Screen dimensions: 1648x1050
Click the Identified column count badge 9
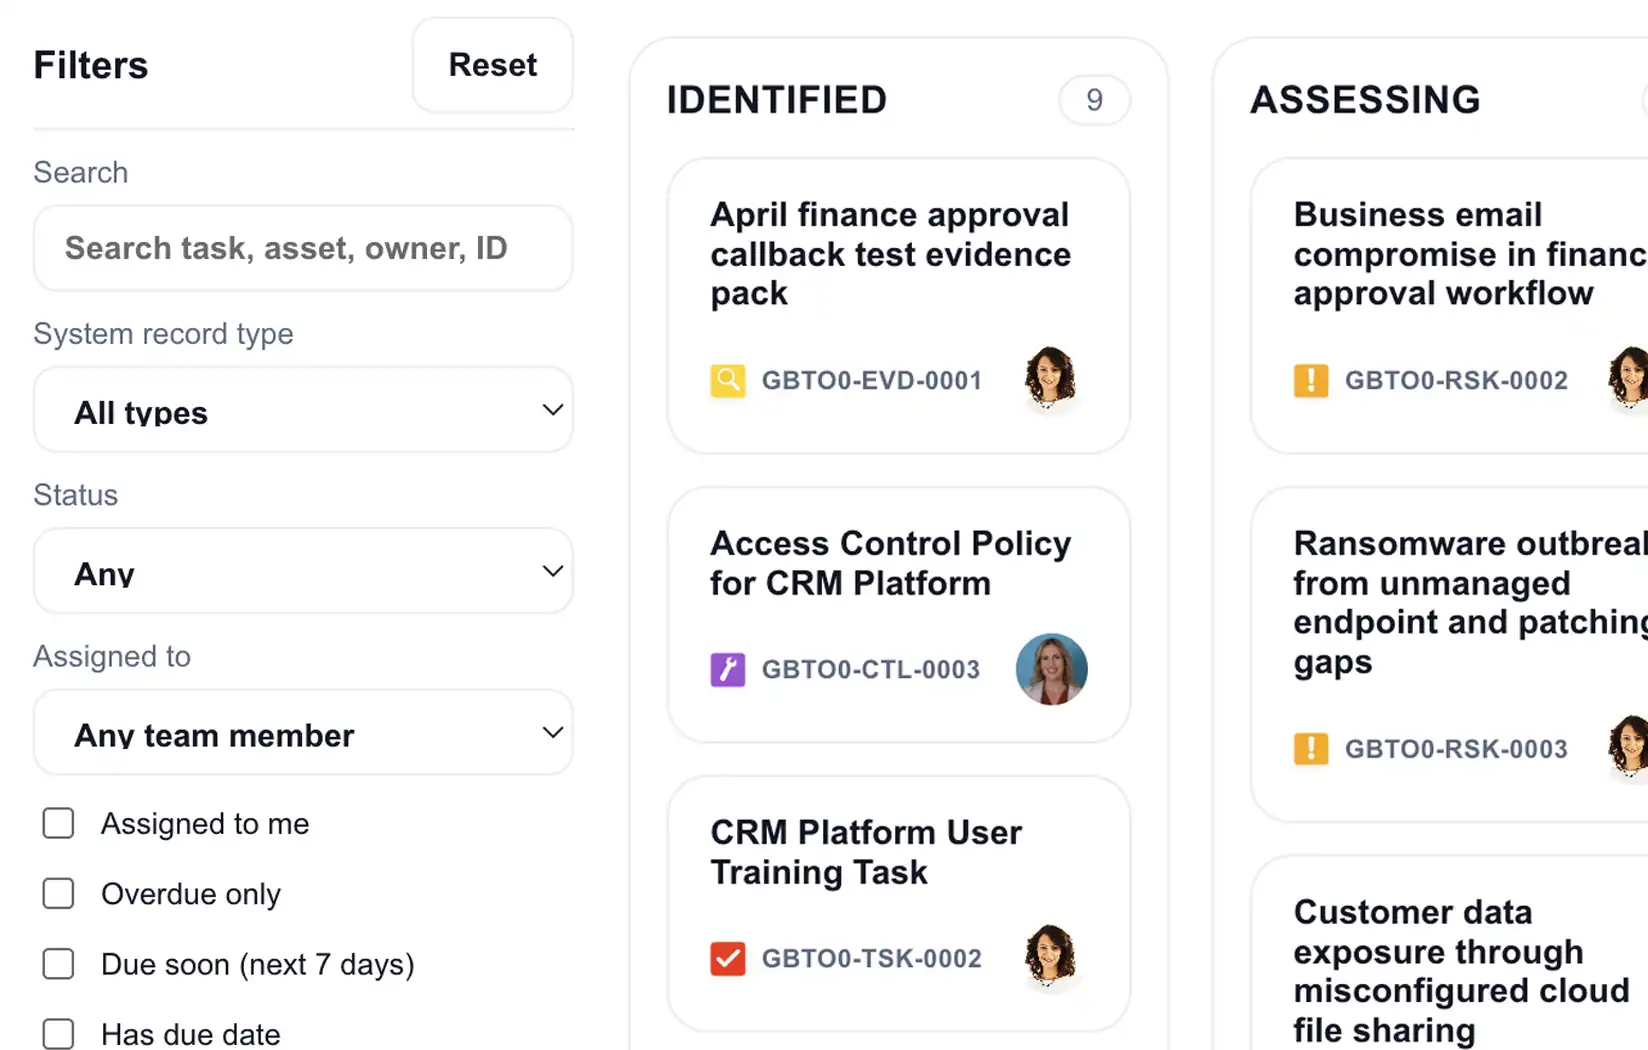click(x=1094, y=100)
